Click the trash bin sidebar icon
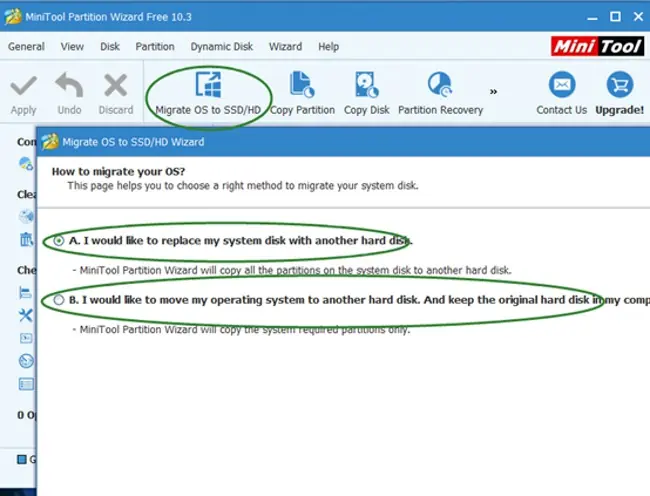The image size is (650, 496). (26, 239)
